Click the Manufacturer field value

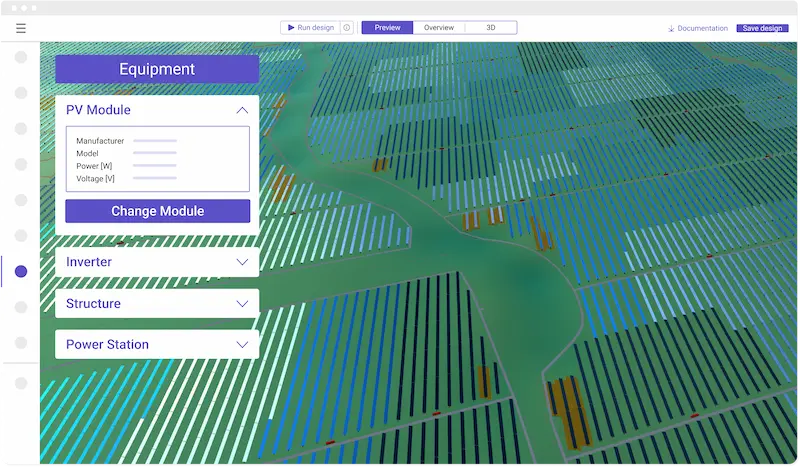155,141
